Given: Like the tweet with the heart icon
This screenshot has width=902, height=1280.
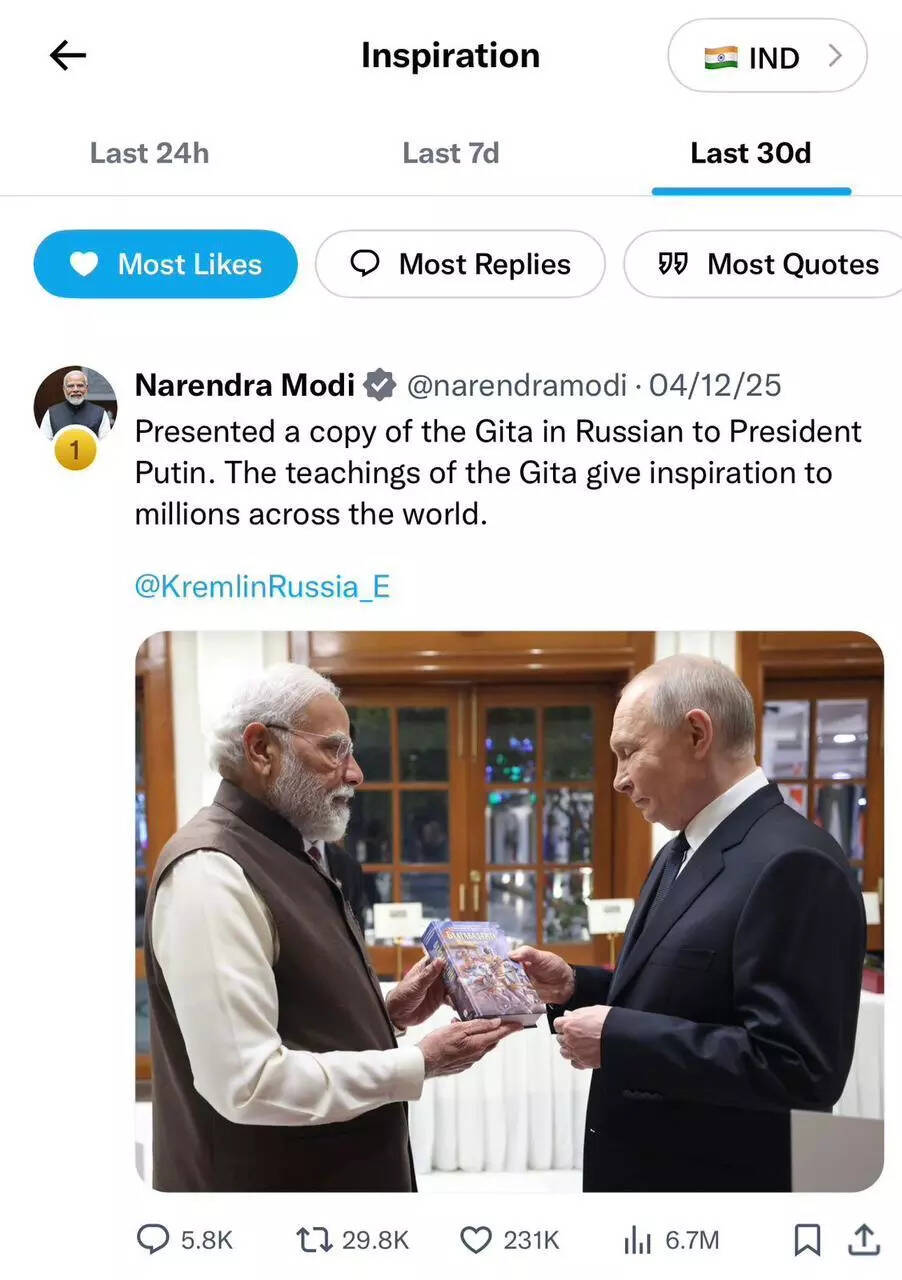Looking at the screenshot, I should (x=477, y=1240).
